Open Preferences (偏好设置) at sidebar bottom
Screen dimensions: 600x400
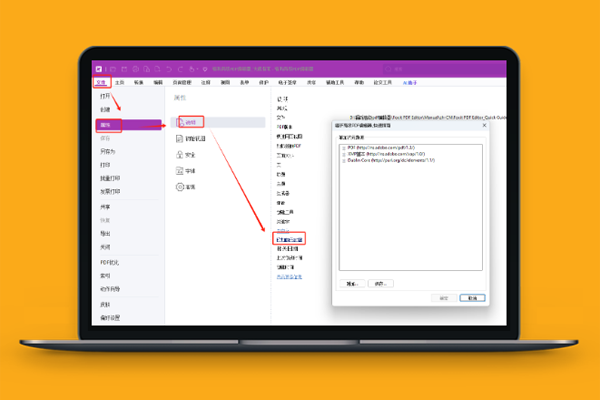click(110, 318)
